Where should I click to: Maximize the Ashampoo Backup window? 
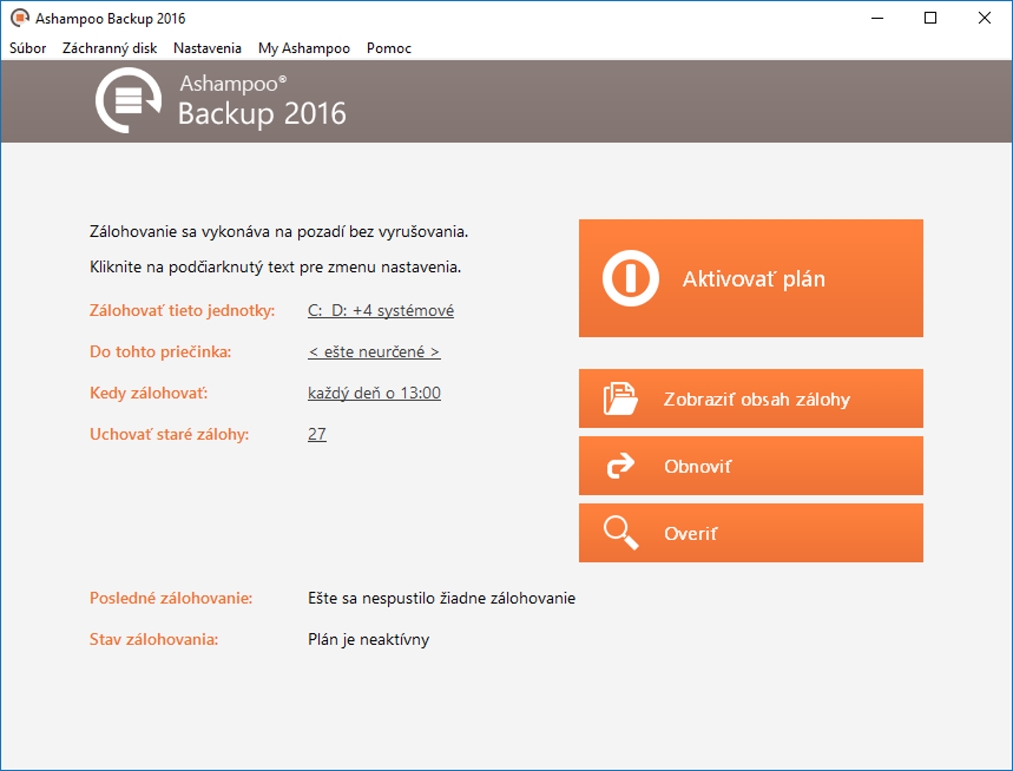click(930, 18)
